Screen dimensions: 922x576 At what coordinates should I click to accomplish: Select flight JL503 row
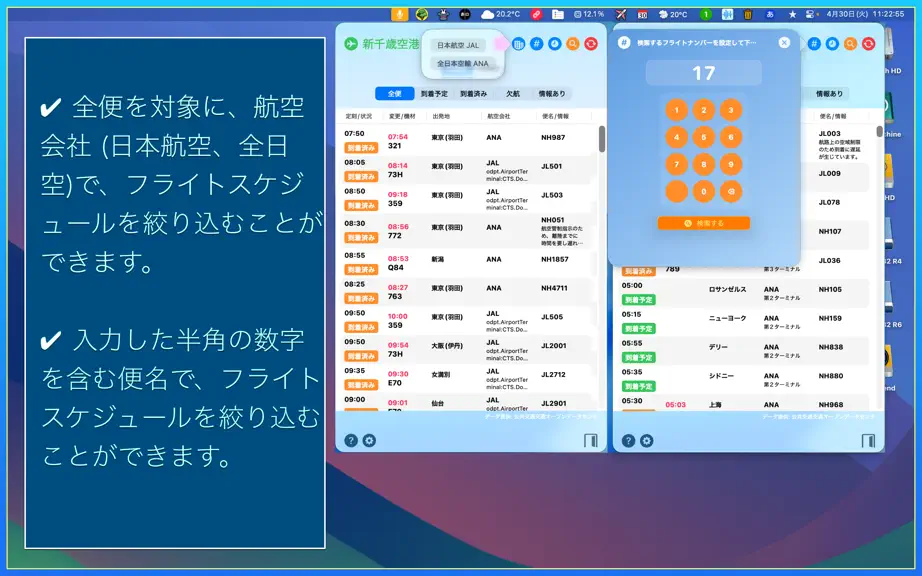pos(469,199)
